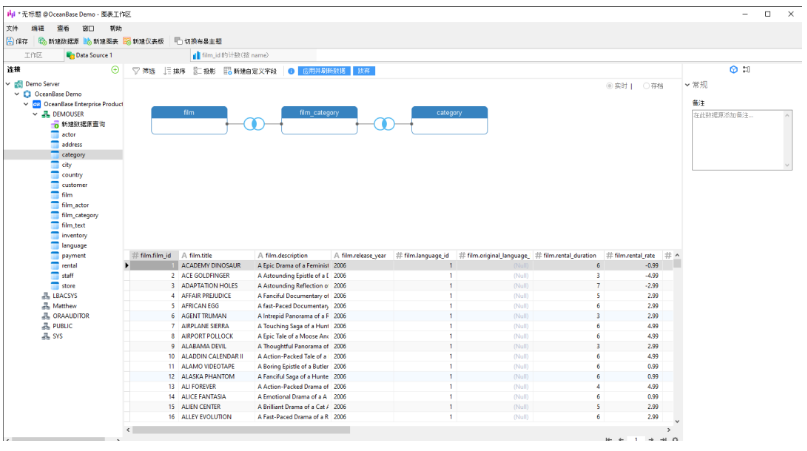The height and width of the screenshot is (451, 807).
Task: Open the filter (筛选) funnel tool
Action: tap(144, 71)
